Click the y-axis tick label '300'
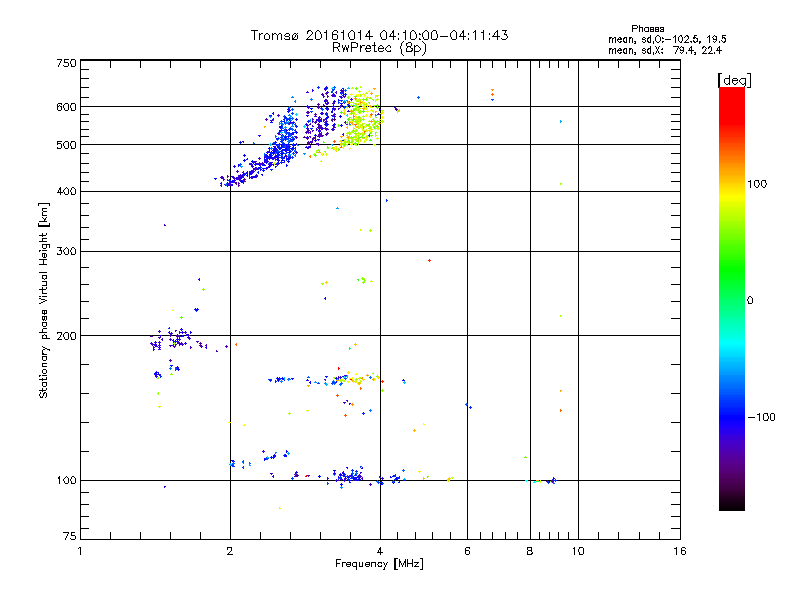Viewport: 800px width, 600px height. 66,252
